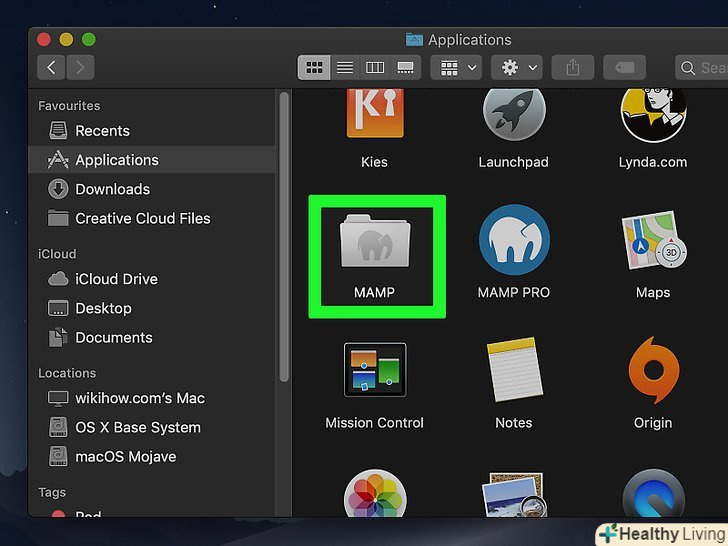Click inside the Search field
The image size is (728, 546).
705,68
